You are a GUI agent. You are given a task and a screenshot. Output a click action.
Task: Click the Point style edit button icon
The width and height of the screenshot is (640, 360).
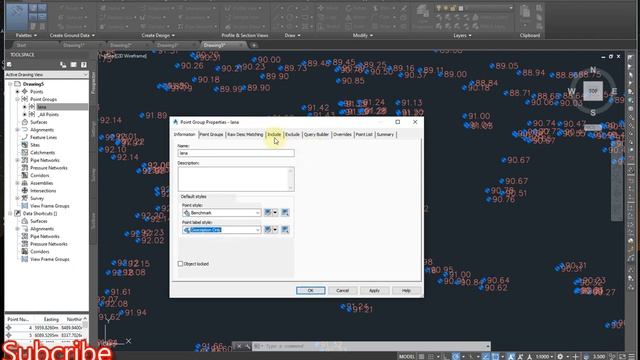pos(268,212)
